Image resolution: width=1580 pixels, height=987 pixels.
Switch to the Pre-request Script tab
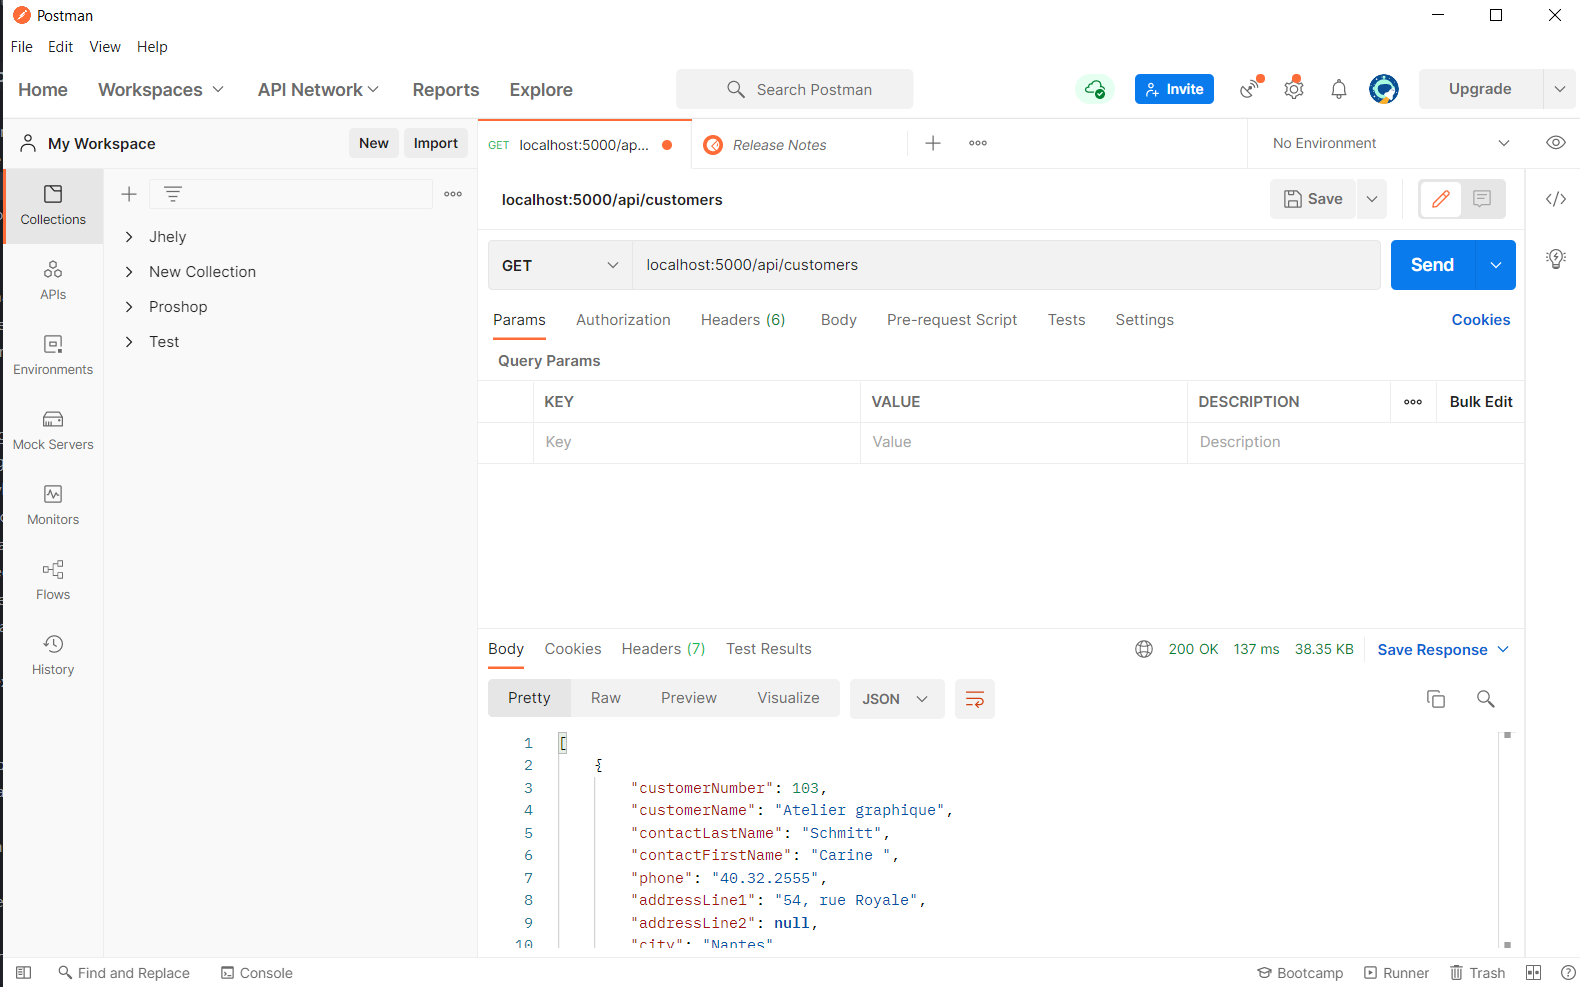952,320
